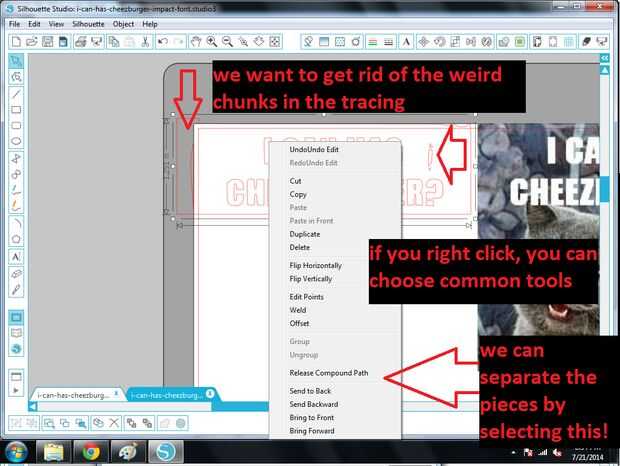Pick the Ellipse drawing tool
The image size is (620, 466).
pyautogui.click(x=16, y=141)
